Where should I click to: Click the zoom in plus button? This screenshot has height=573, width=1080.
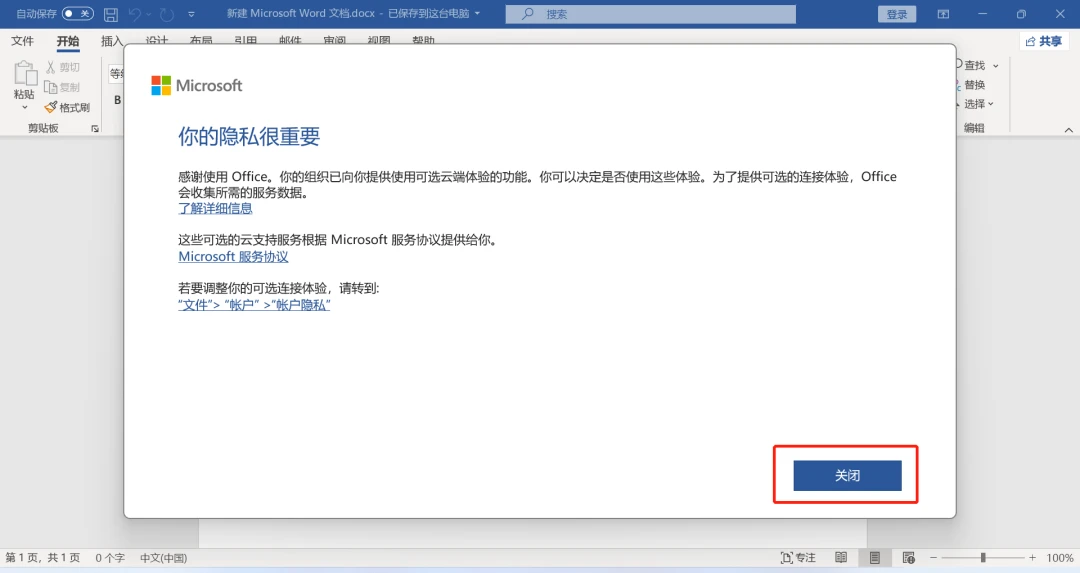coord(1032,558)
